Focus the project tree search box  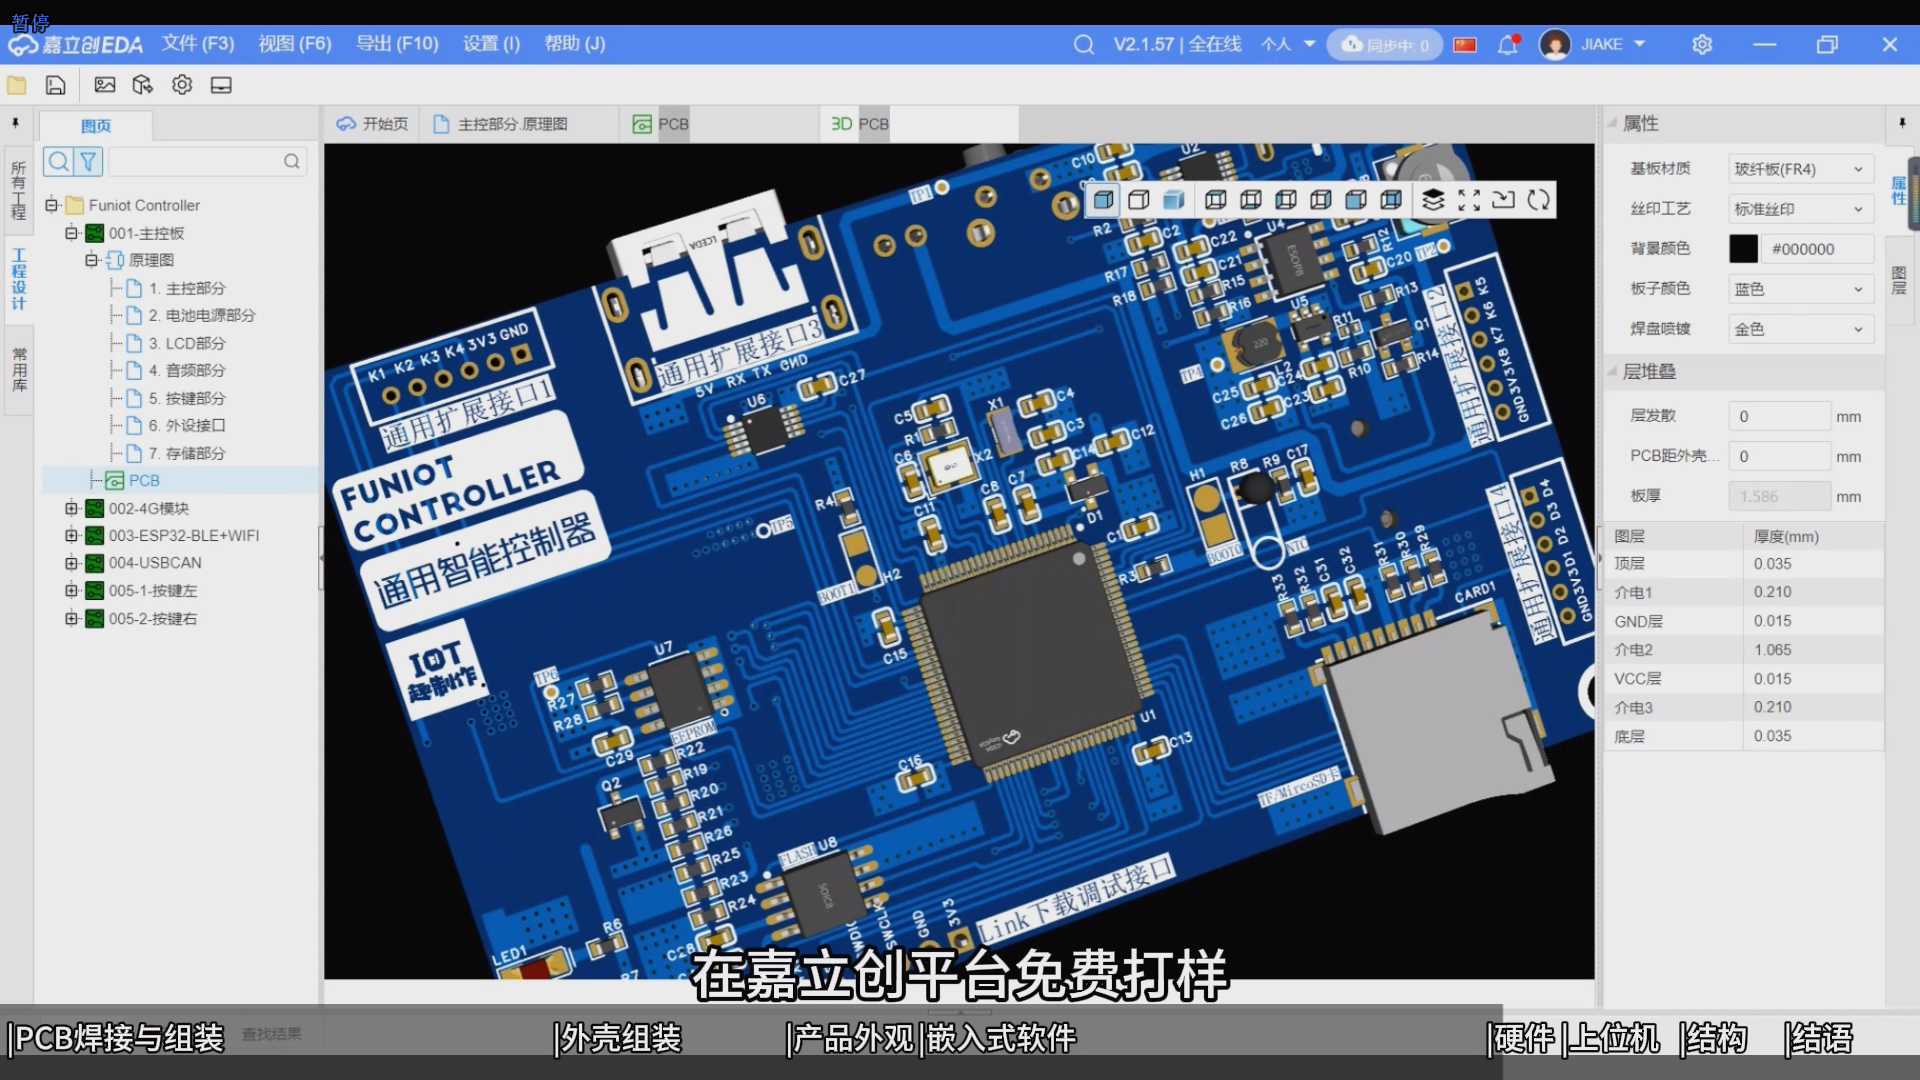point(206,161)
